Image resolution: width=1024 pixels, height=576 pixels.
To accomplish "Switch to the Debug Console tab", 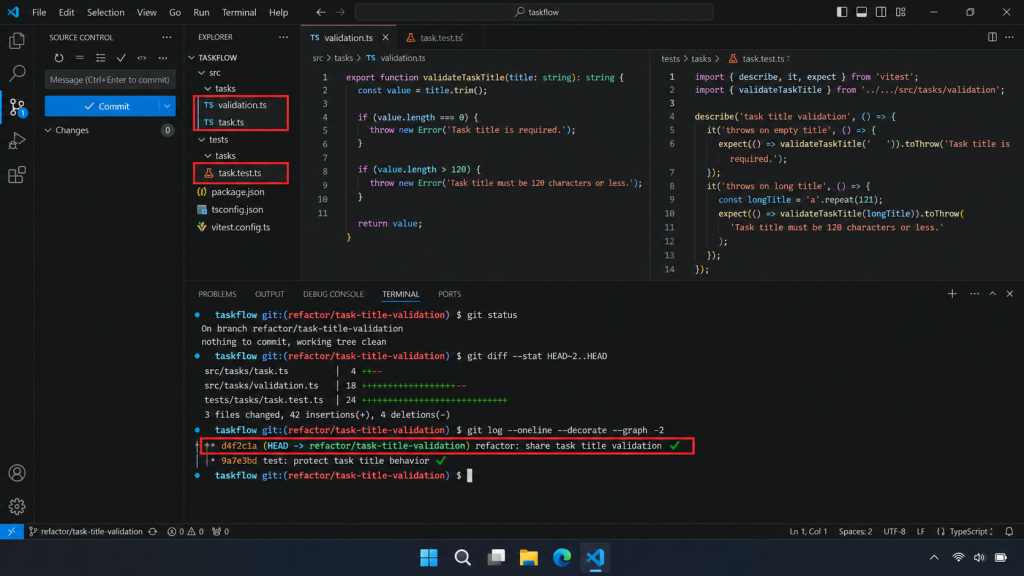I will coord(333,294).
